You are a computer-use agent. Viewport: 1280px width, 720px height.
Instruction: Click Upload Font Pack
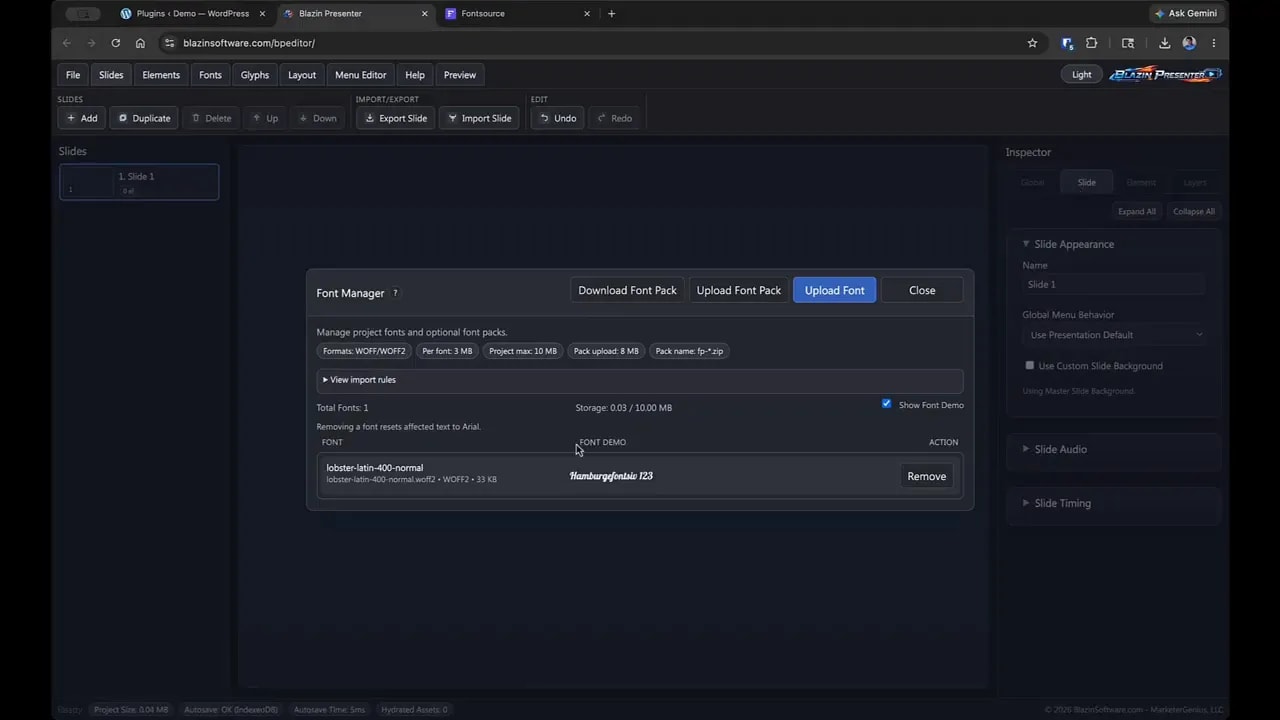point(739,290)
